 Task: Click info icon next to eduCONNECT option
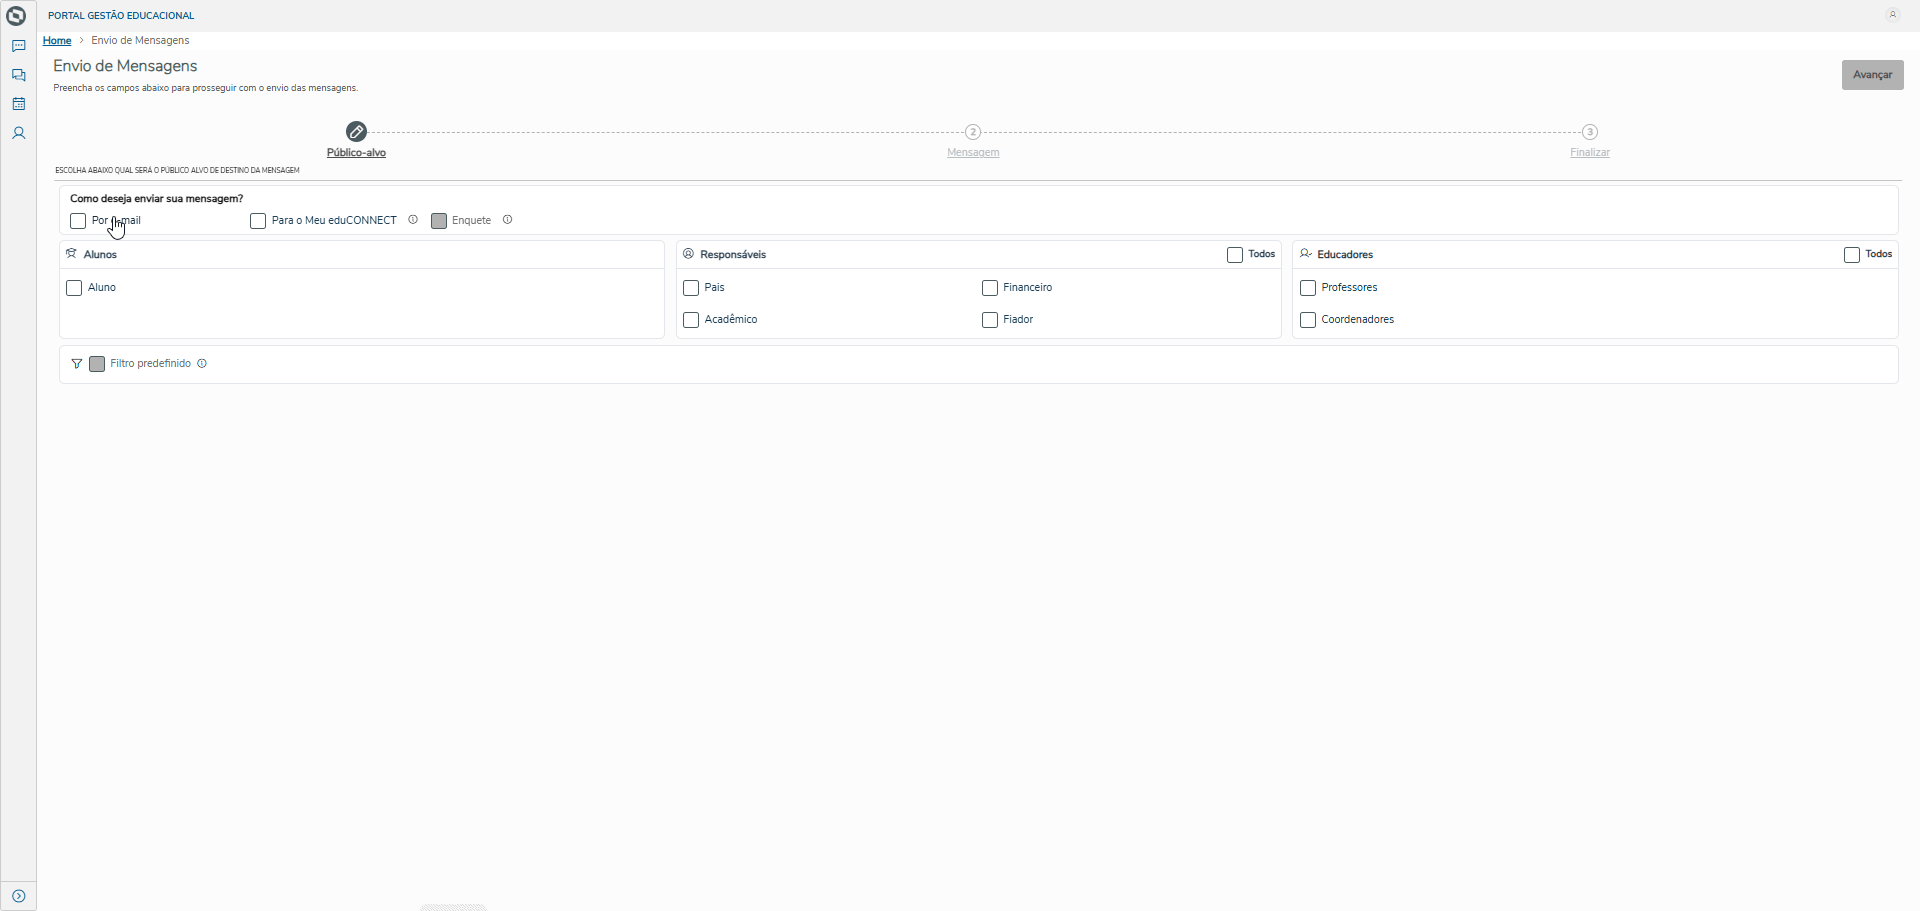[413, 220]
